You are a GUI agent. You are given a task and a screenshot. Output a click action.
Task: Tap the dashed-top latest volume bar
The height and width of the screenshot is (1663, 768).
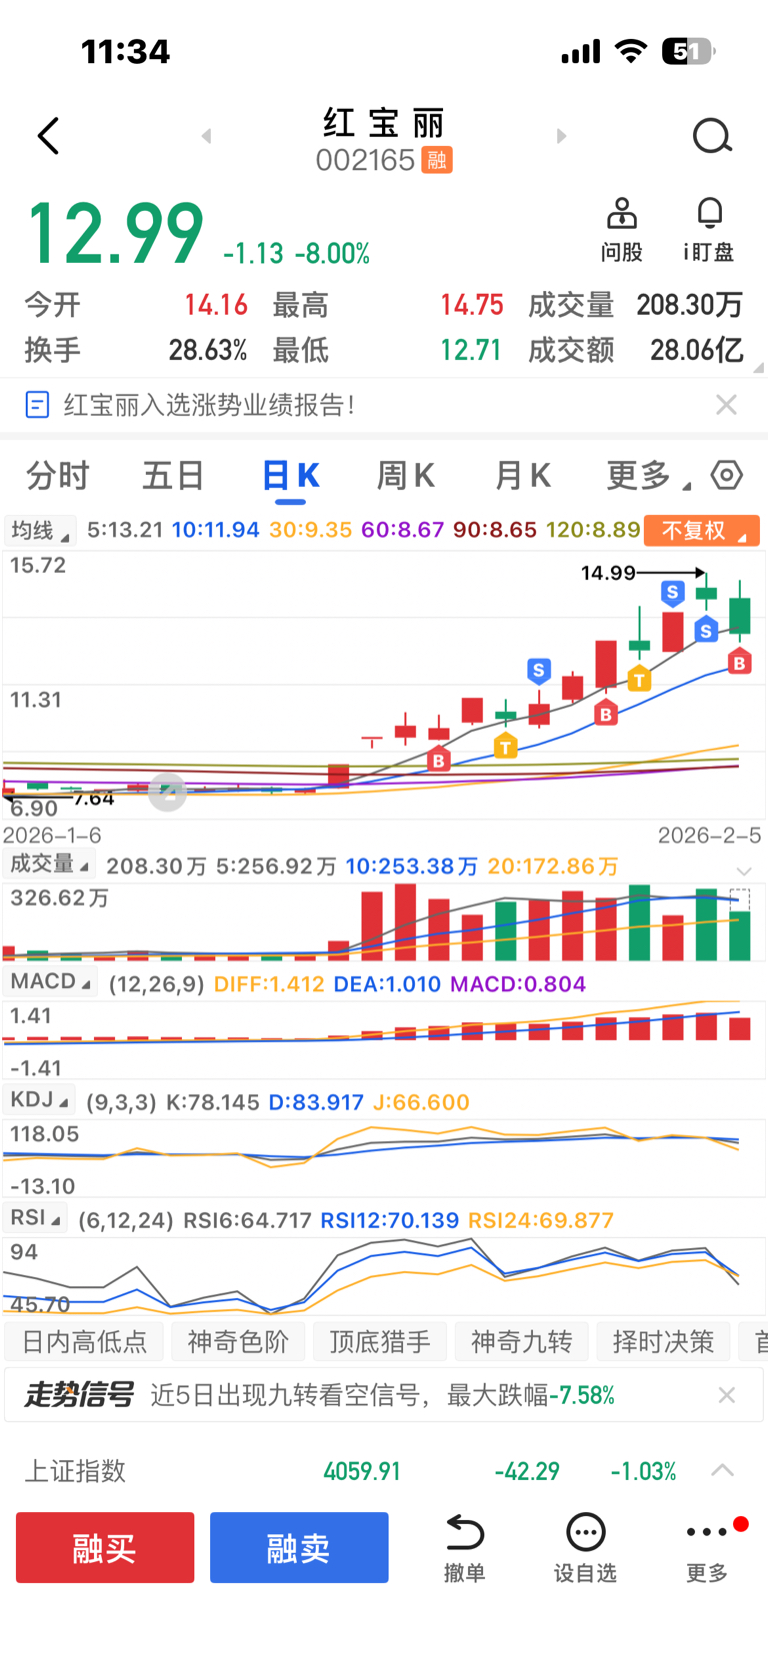coord(740,925)
